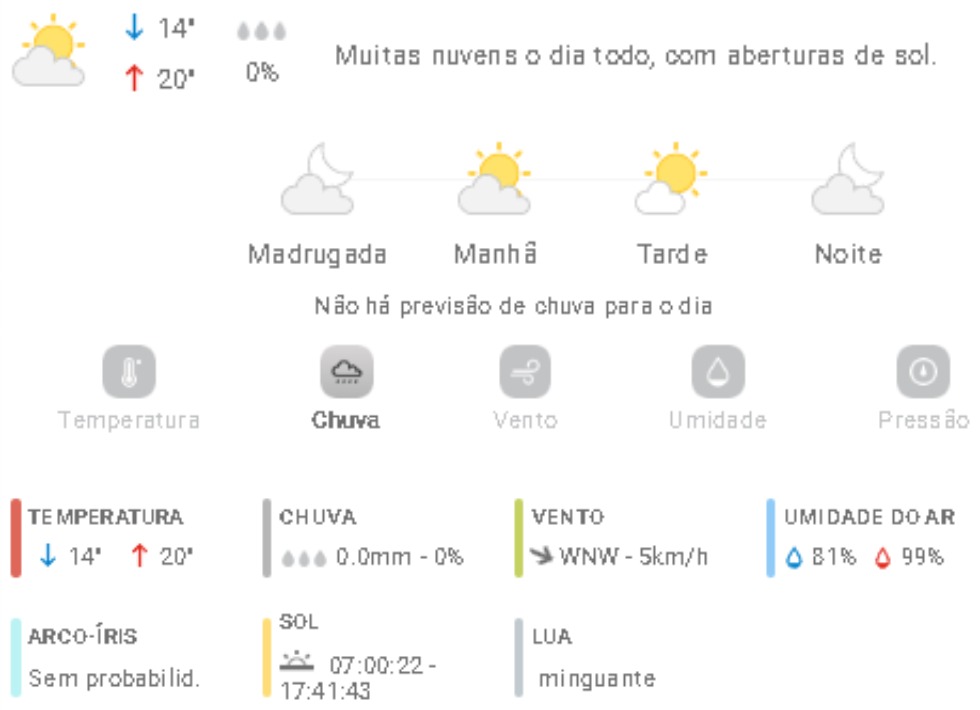Click the Vento wind icon

525,372
